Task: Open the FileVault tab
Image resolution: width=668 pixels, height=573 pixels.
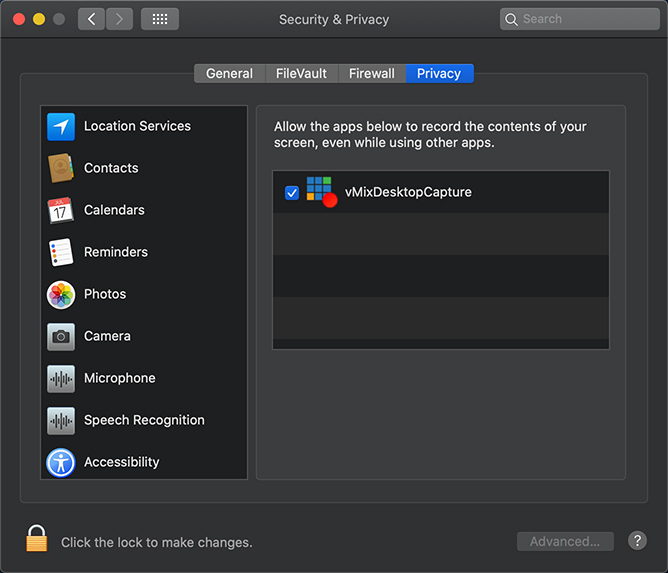Action: [x=301, y=74]
